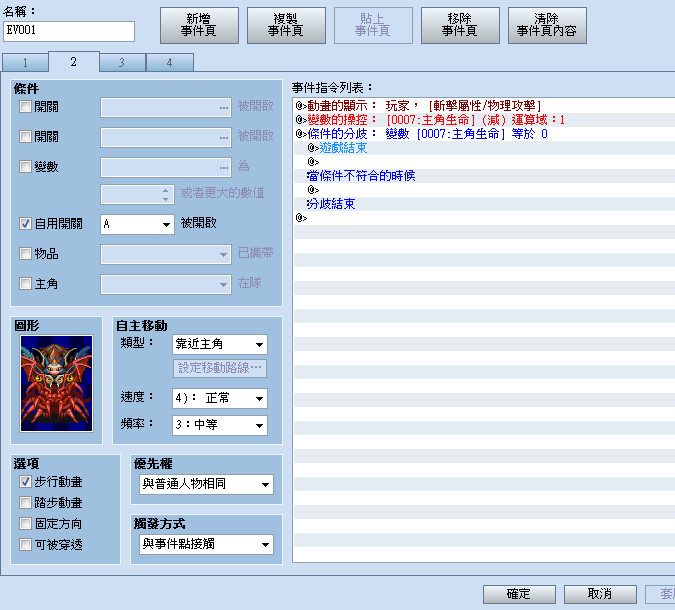Image resolution: width=675 pixels, height=610 pixels.
Task: Open the 優先權 dropdown
Action: coord(206,484)
